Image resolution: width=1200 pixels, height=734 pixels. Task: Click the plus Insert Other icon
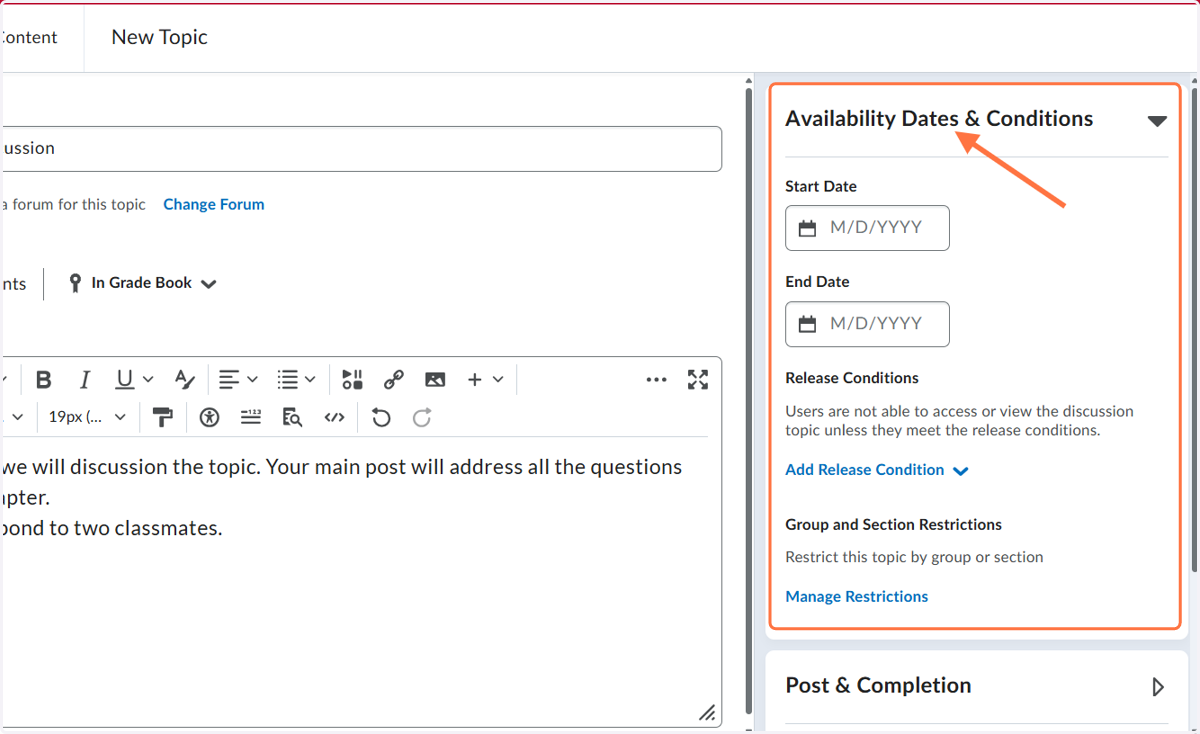tap(475, 380)
